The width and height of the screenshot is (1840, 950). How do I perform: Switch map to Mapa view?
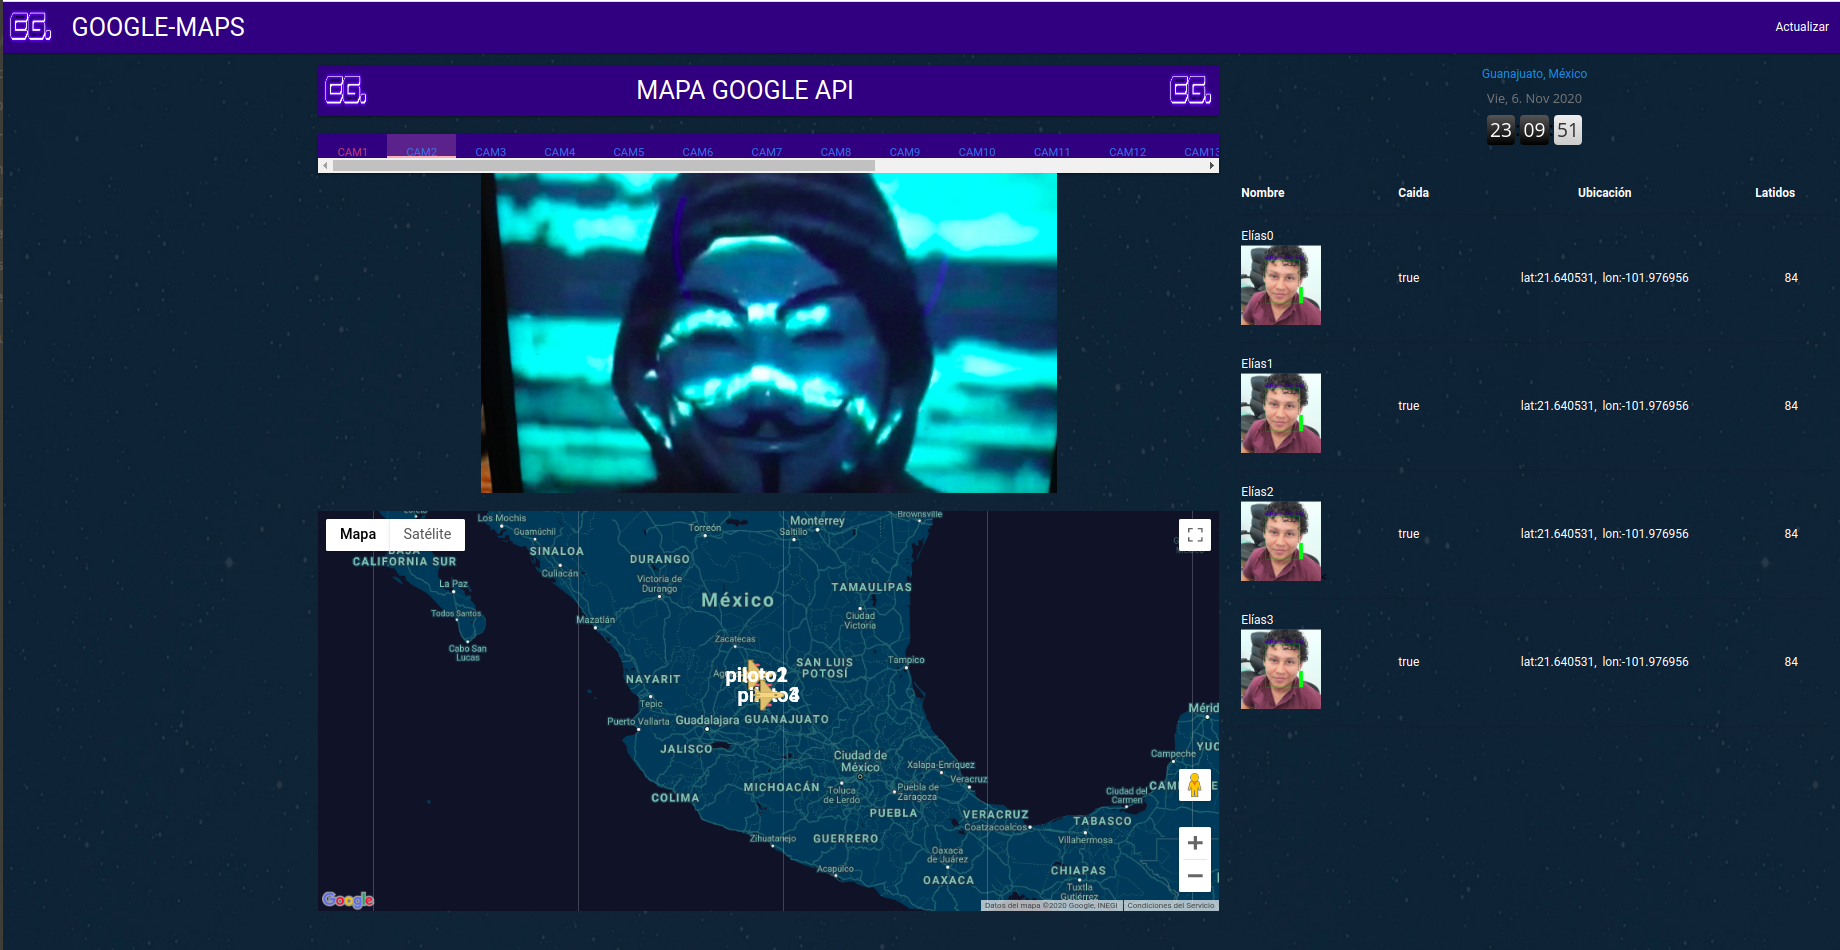point(358,534)
